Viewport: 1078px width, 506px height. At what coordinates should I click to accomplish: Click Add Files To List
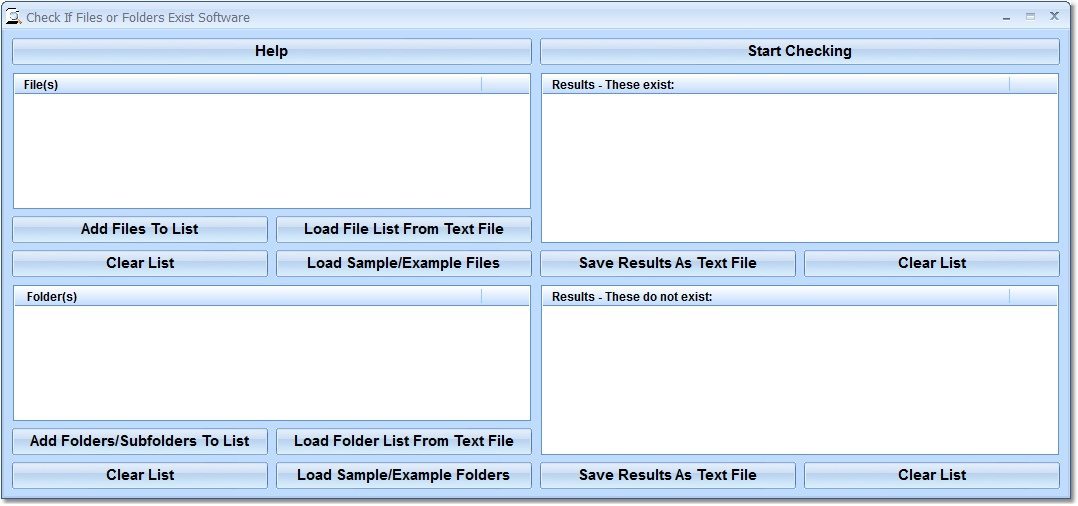(x=140, y=229)
